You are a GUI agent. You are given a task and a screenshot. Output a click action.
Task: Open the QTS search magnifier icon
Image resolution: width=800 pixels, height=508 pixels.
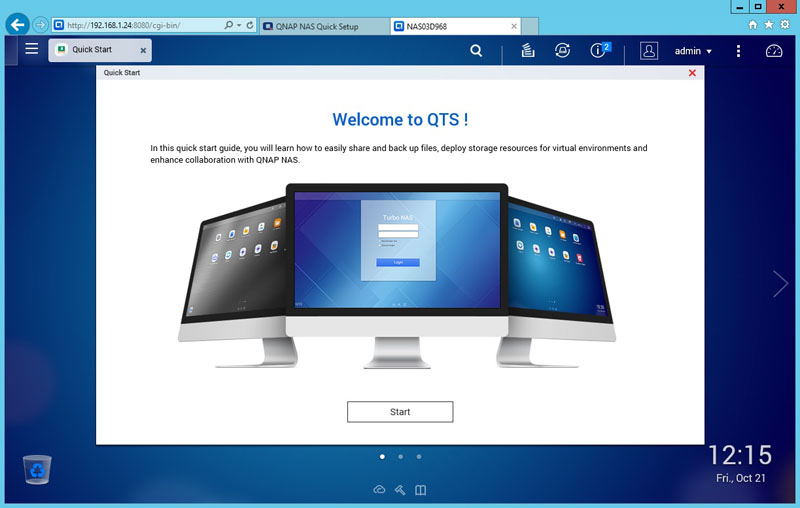coord(476,50)
